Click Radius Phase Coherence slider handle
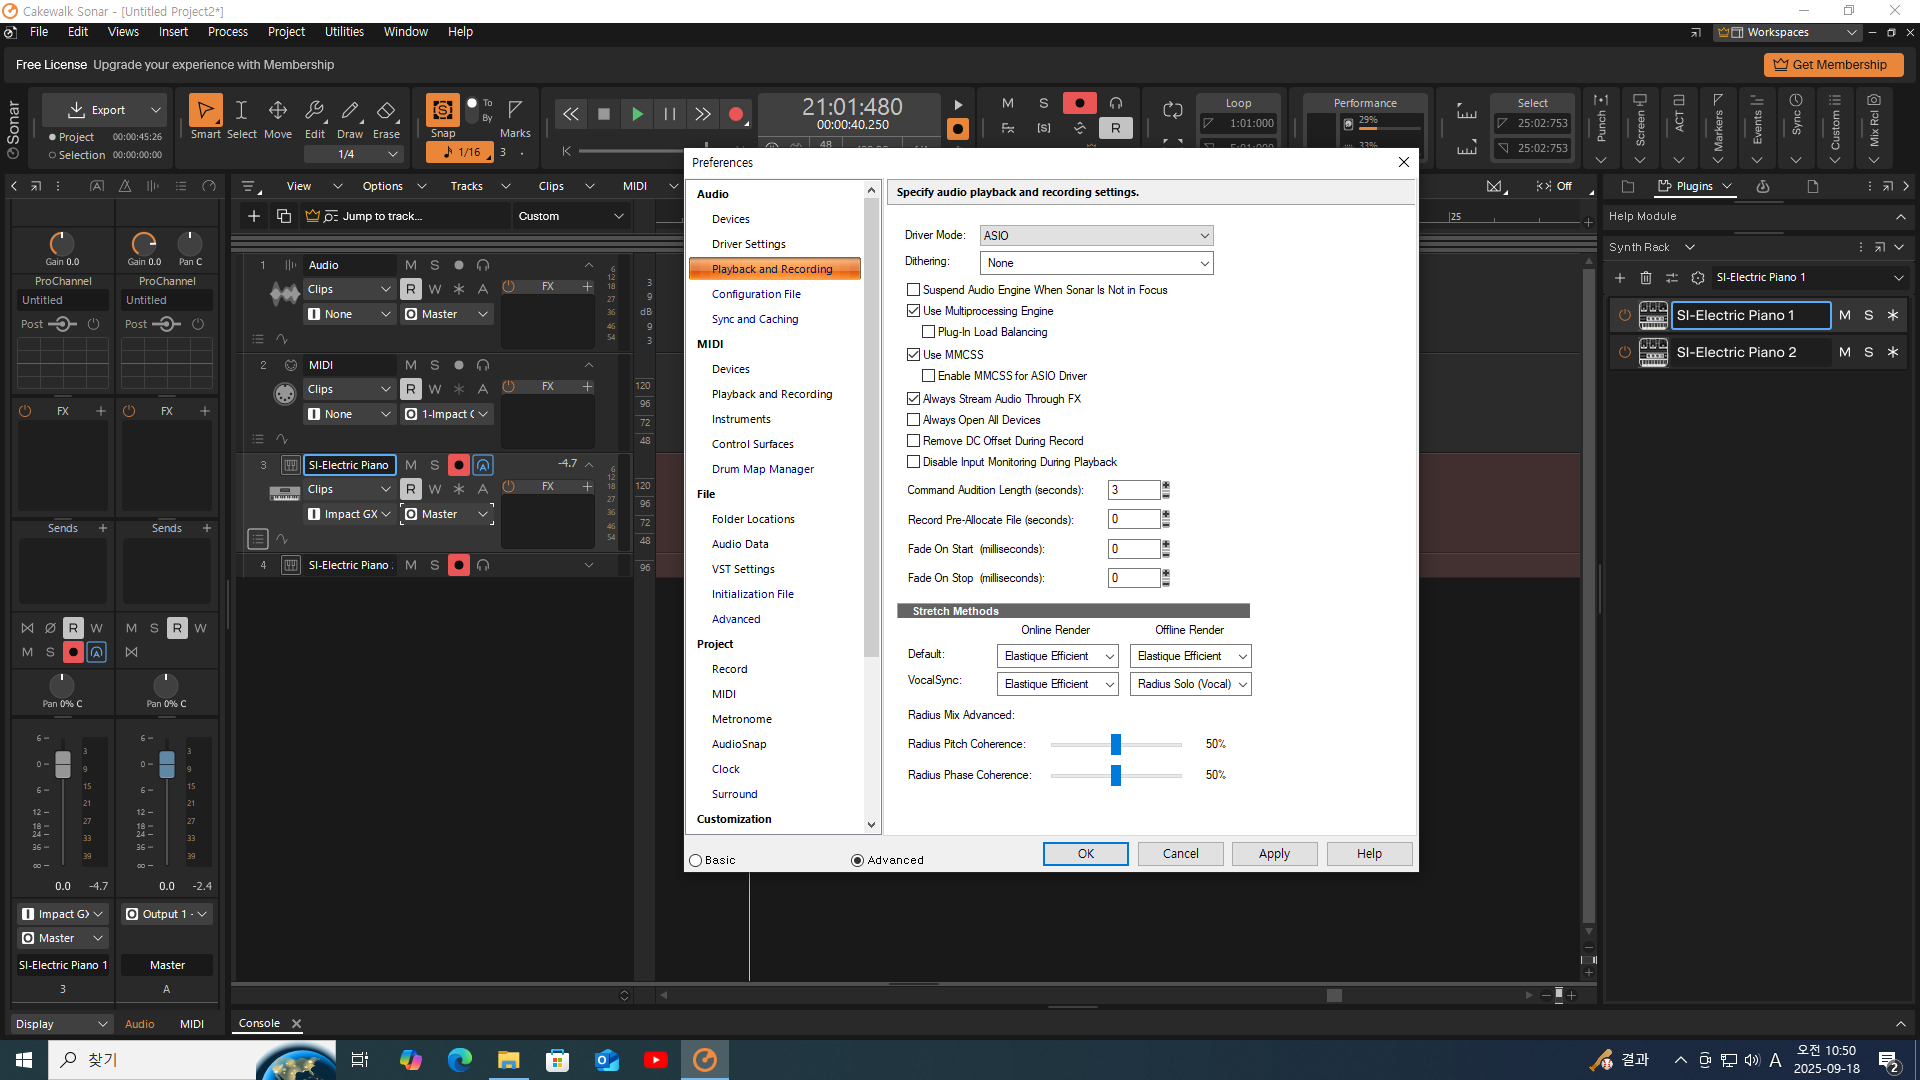 click(x=1116, y=776)
